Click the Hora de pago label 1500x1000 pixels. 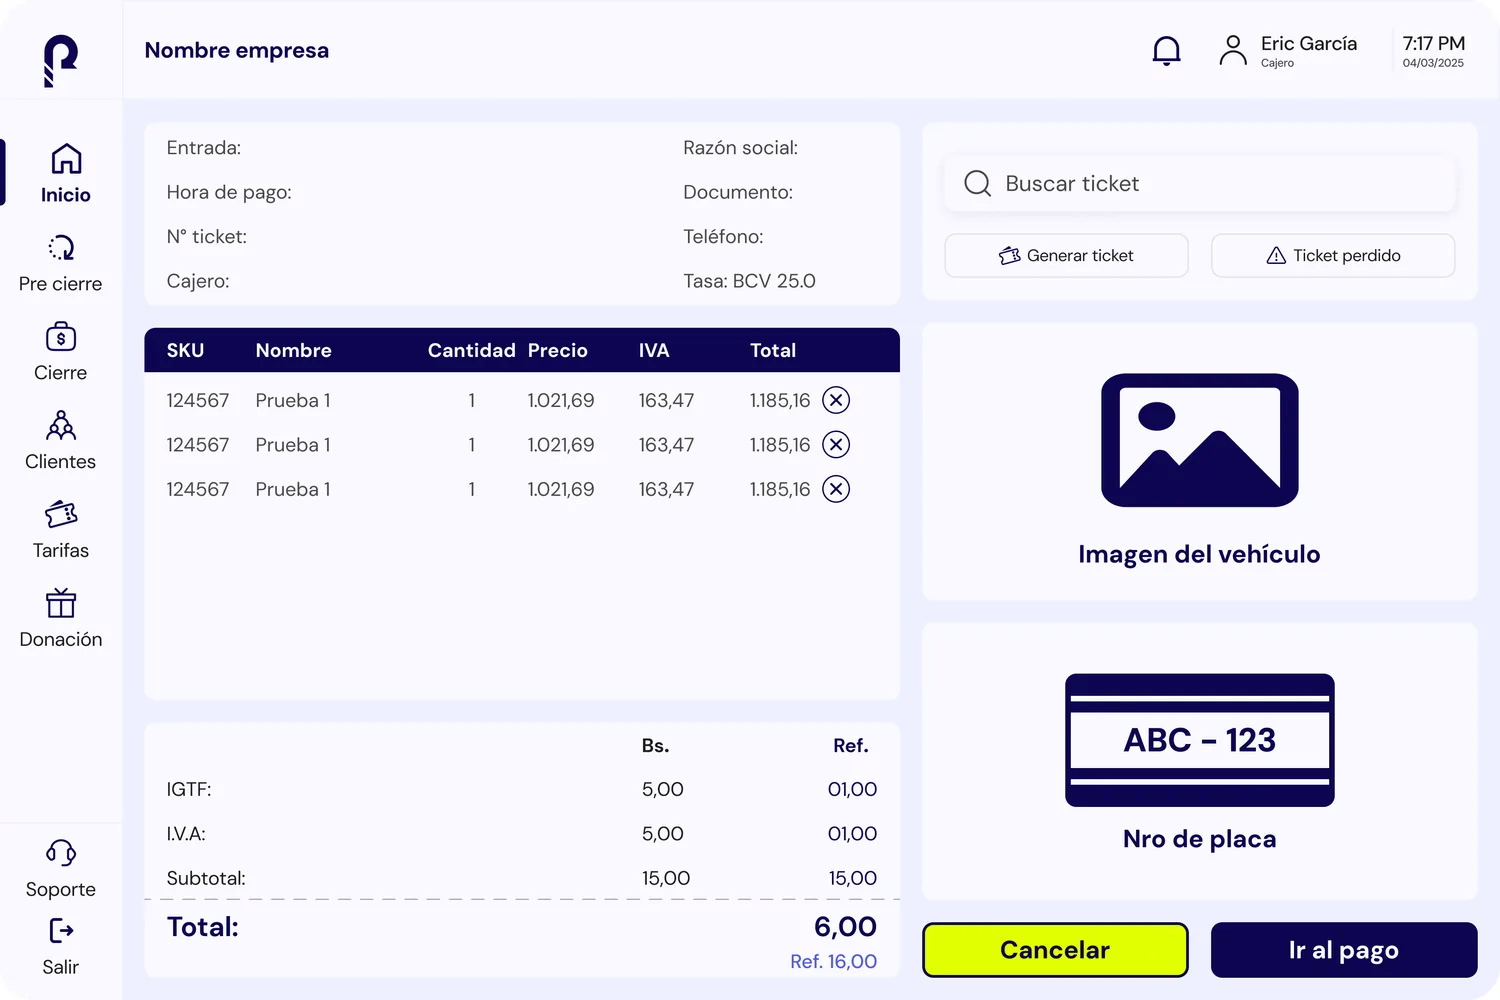click(229, 192)
